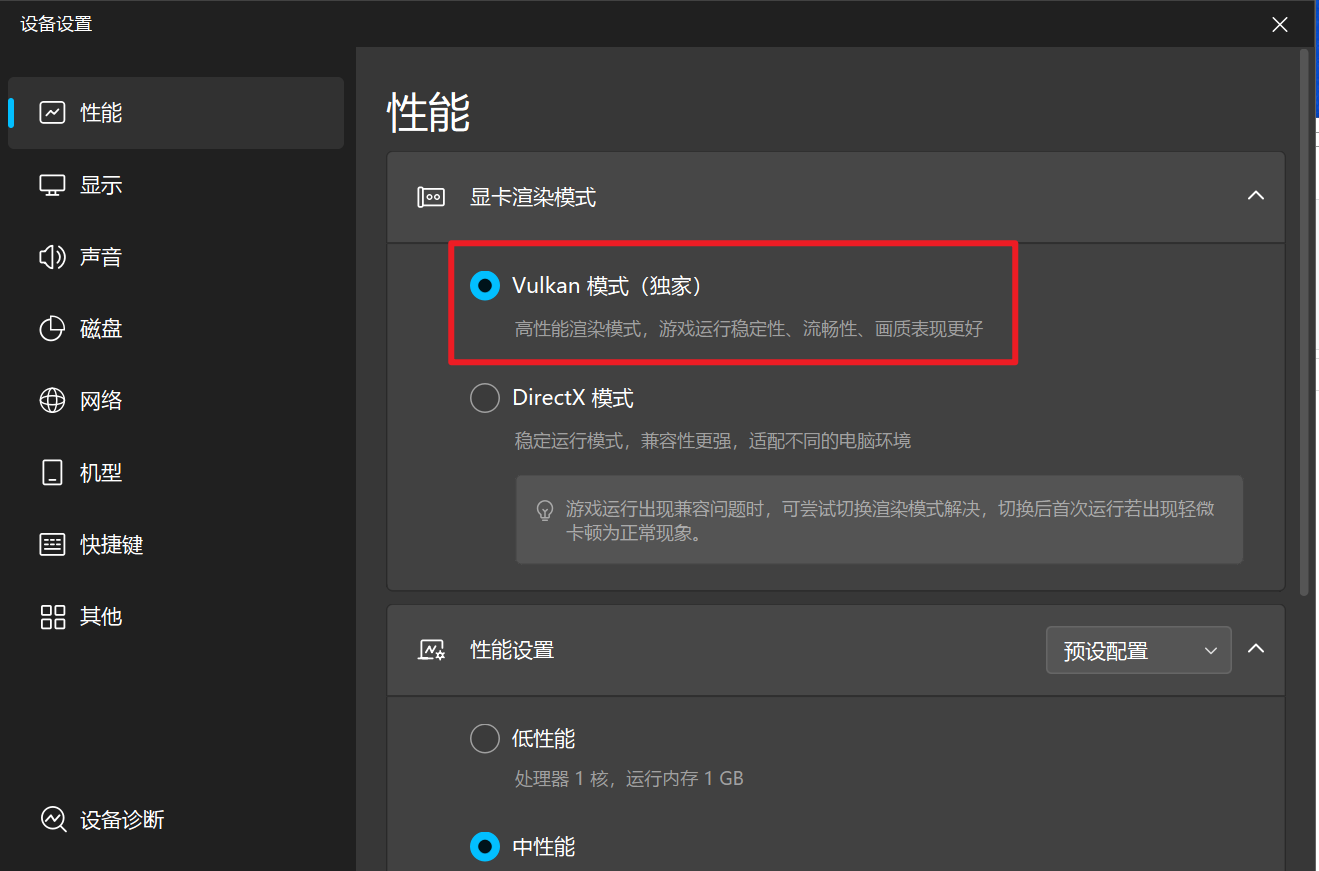Select the 低性能 radio button
Image resolution: width=1319 pixels, height=871 pixels.
[x=485, y=739]
